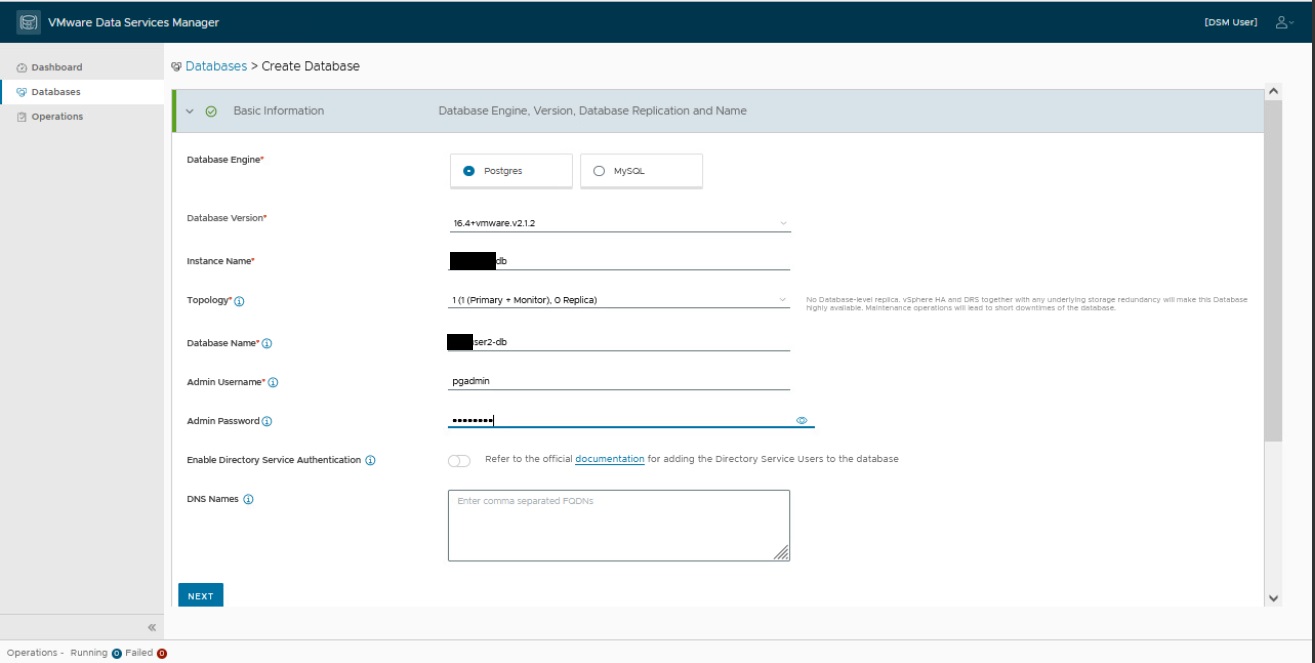Open the Database Version dropdown

coord(619,223)
